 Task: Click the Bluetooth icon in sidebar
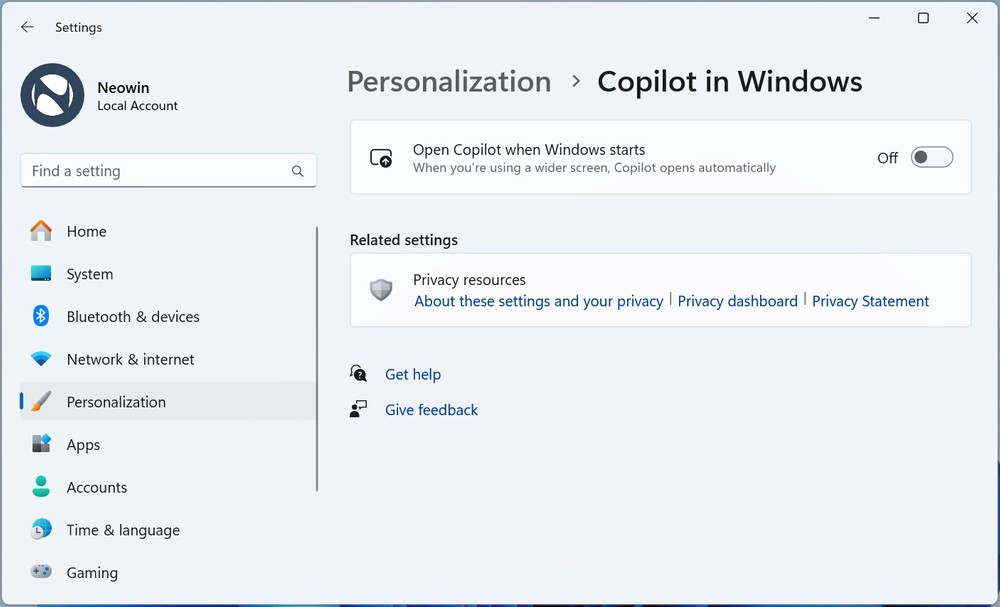click(x=41, y=316)
